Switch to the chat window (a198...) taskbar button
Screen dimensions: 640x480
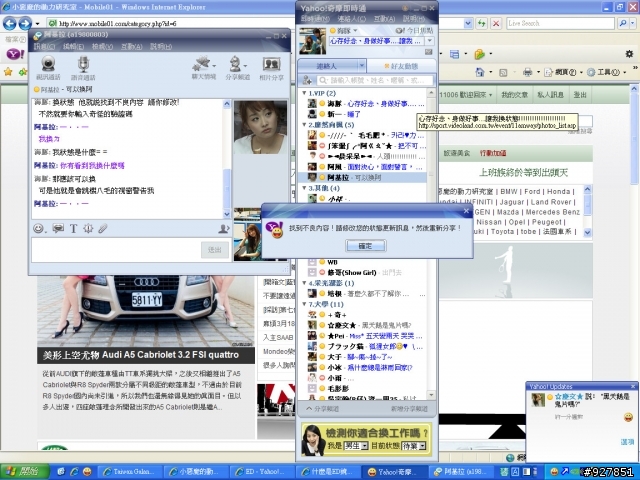click(x=460, y=472)
